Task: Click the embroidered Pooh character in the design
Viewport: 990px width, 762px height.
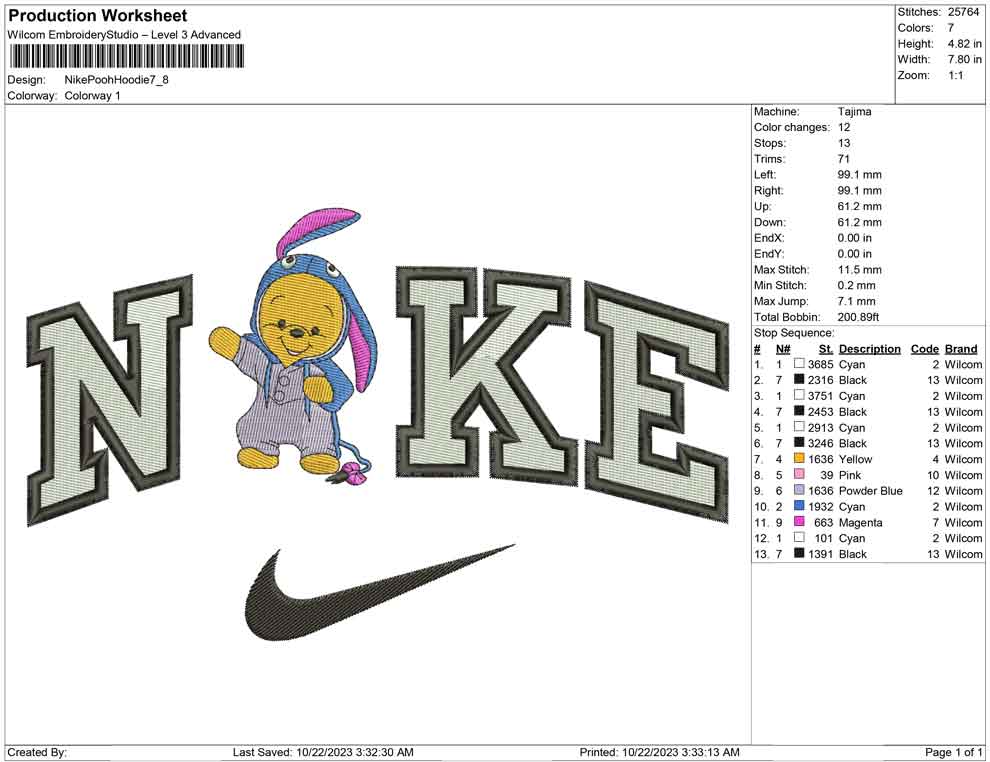Action: click(294, 349)
